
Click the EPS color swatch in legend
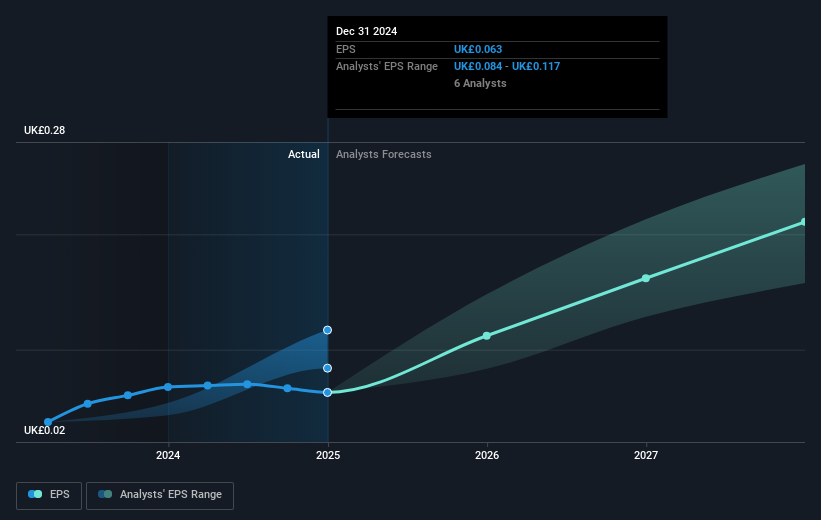point(35,494)
